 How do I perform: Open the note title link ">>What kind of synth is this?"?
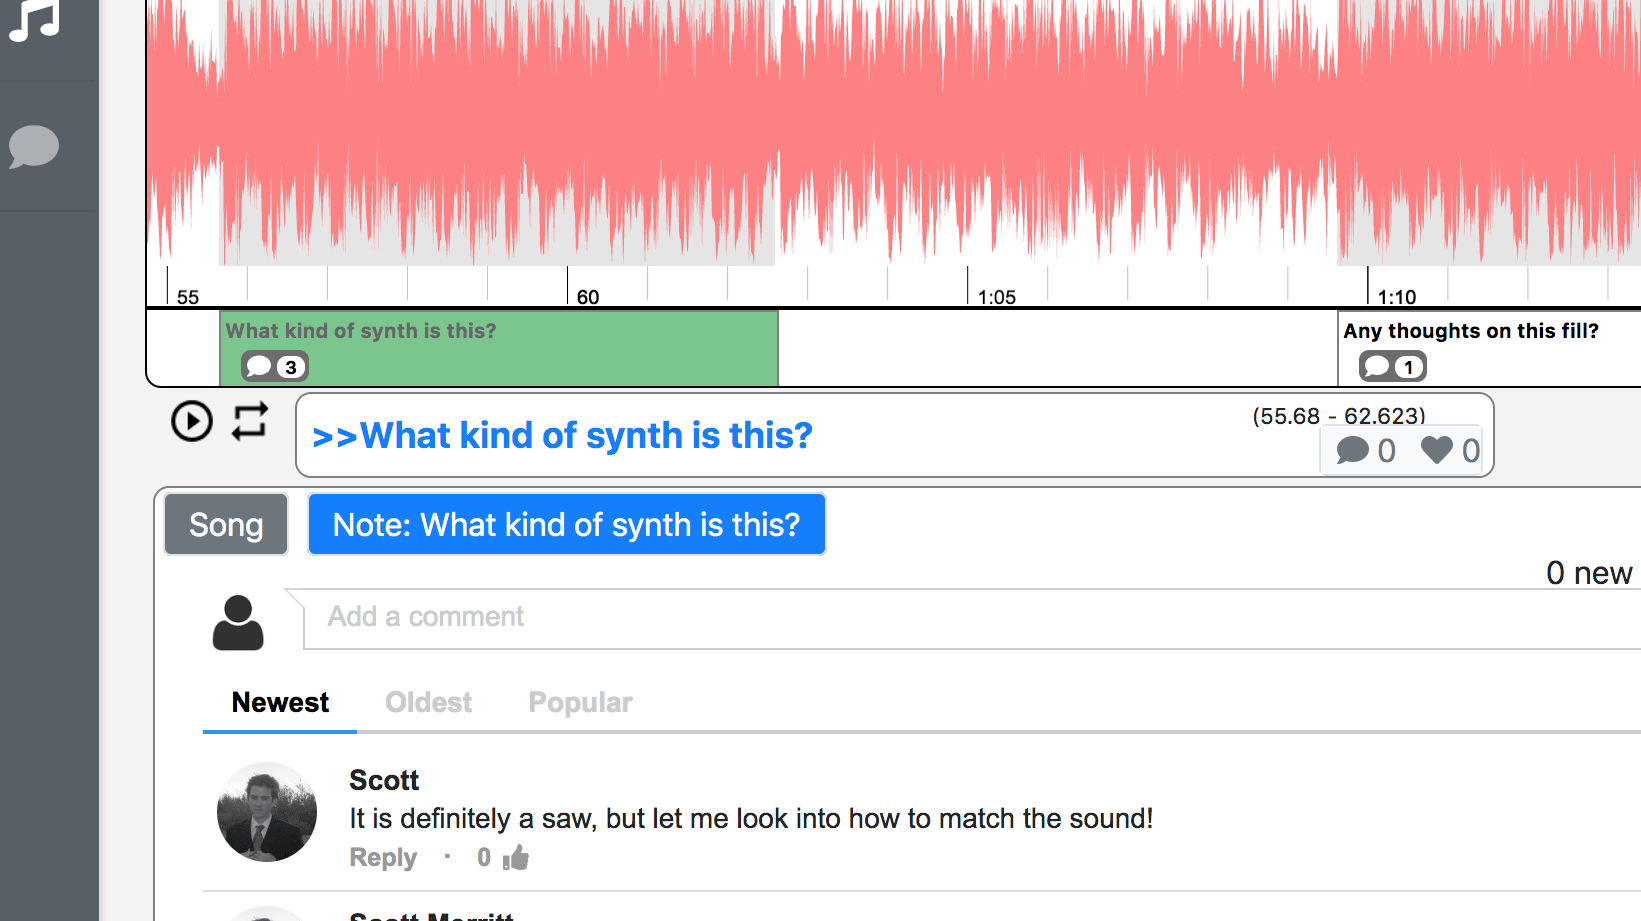click(562, 436)
